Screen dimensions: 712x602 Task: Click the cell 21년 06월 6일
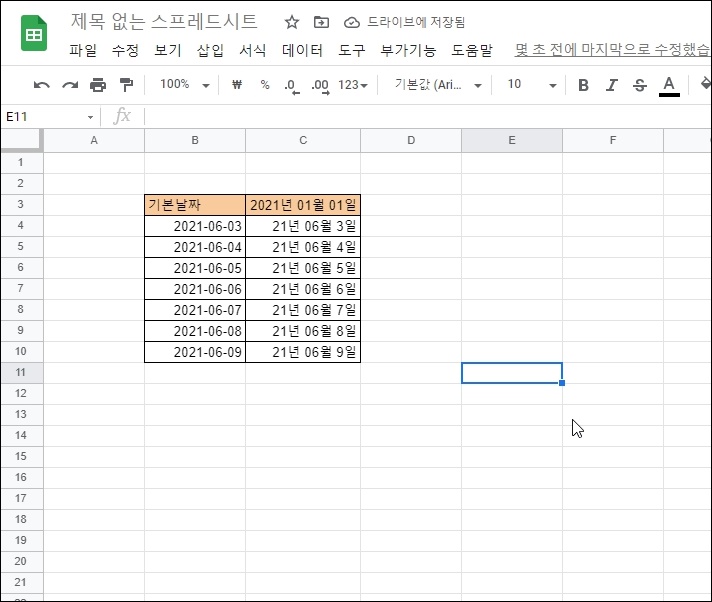[x=303, y=289]
